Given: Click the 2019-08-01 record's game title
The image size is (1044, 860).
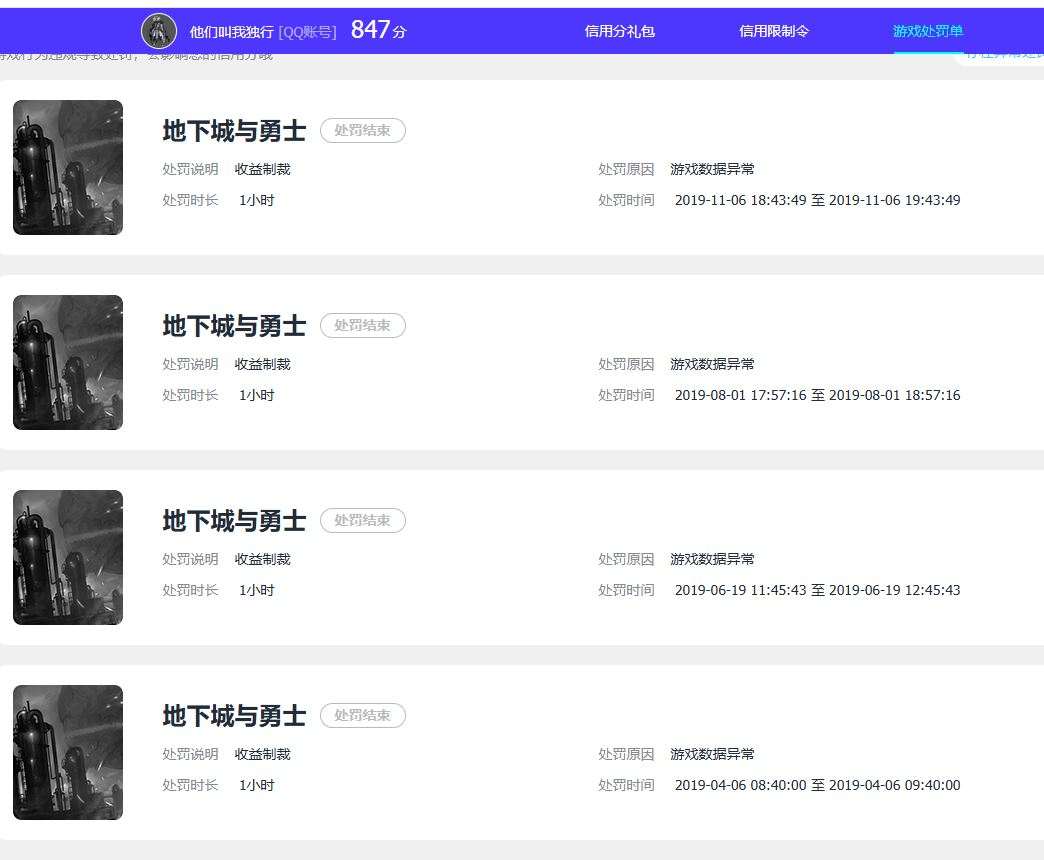Looking at the screenshot, I should [x=234, y=325].
